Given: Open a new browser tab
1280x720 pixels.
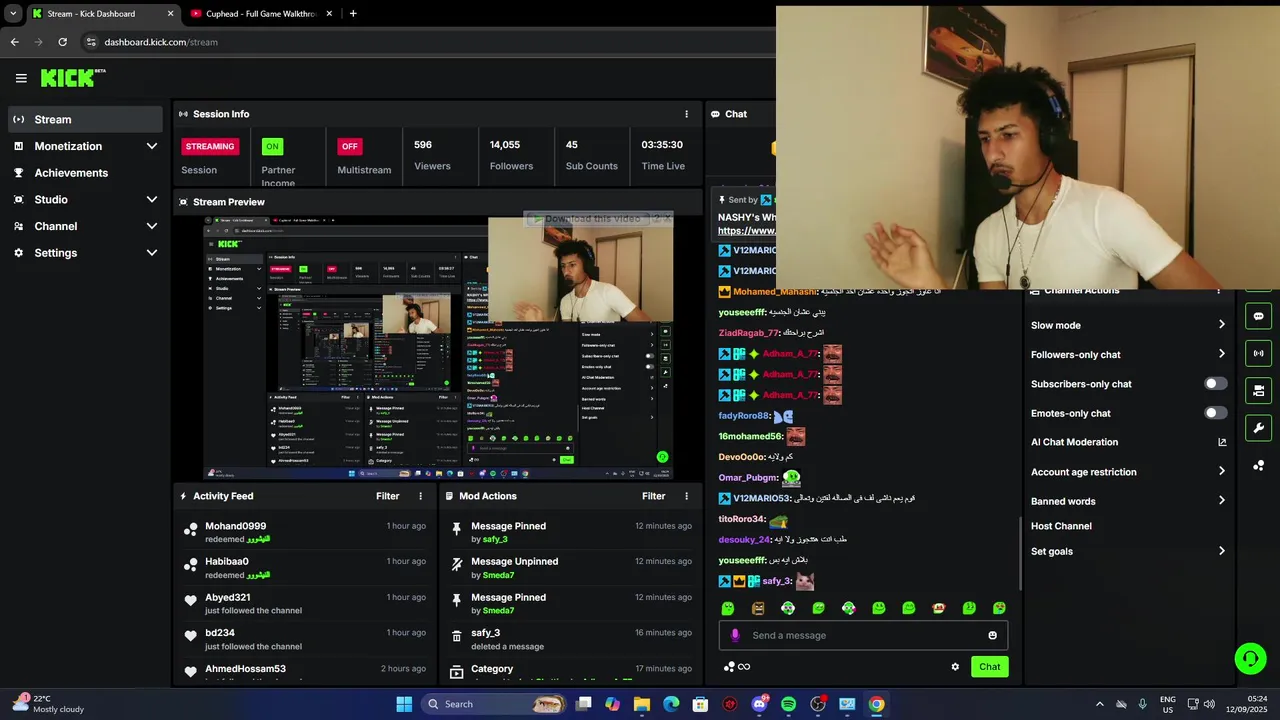Looking at the screenshot, I should pos(353,14).
